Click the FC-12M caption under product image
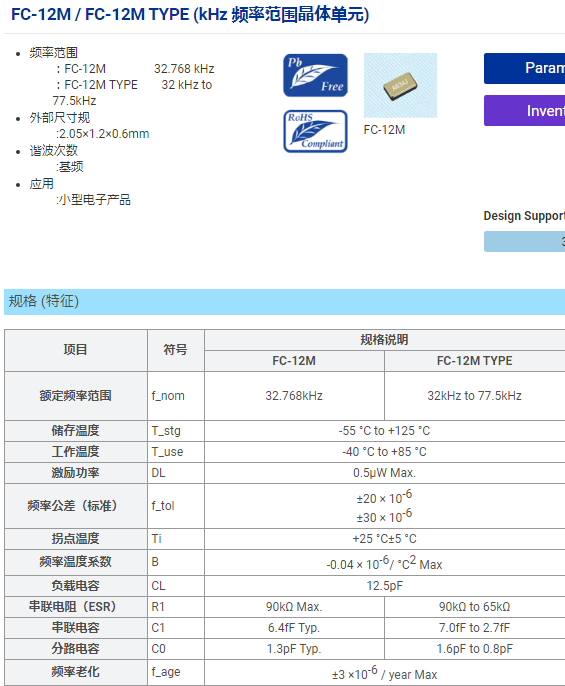The height and width of the screenshot is (686, 565). 384,130
